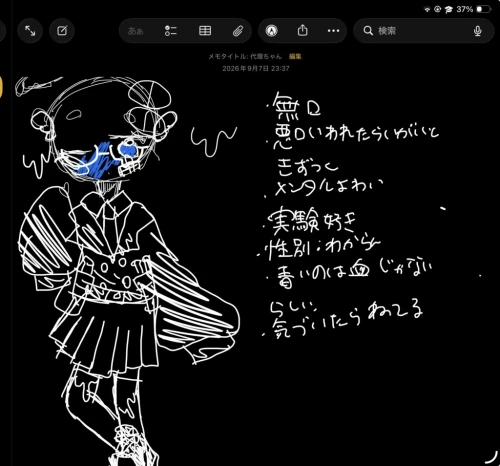
Task: Create a new note with compose icon
Action: [62, 31]
